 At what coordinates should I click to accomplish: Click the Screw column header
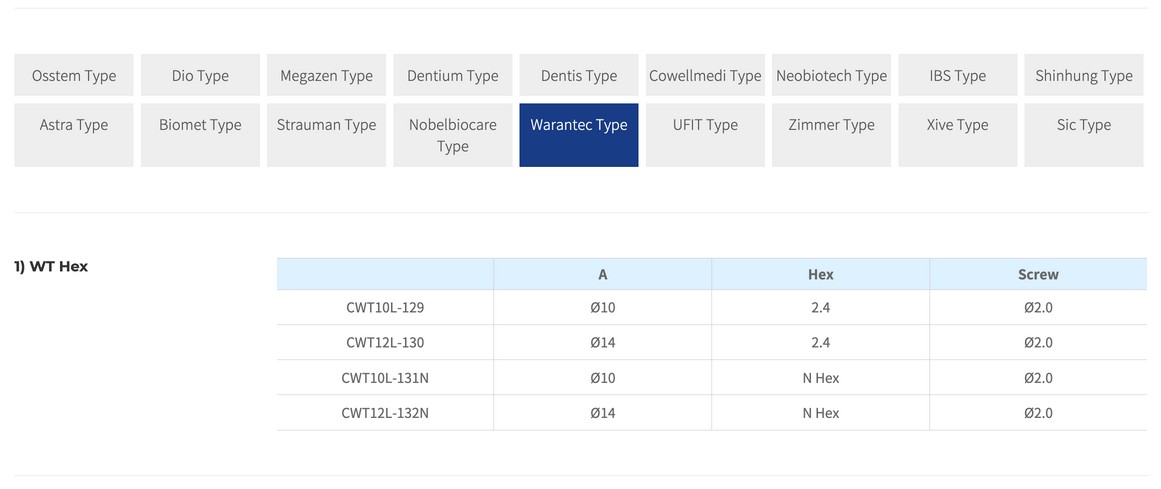click(1038, 274)
